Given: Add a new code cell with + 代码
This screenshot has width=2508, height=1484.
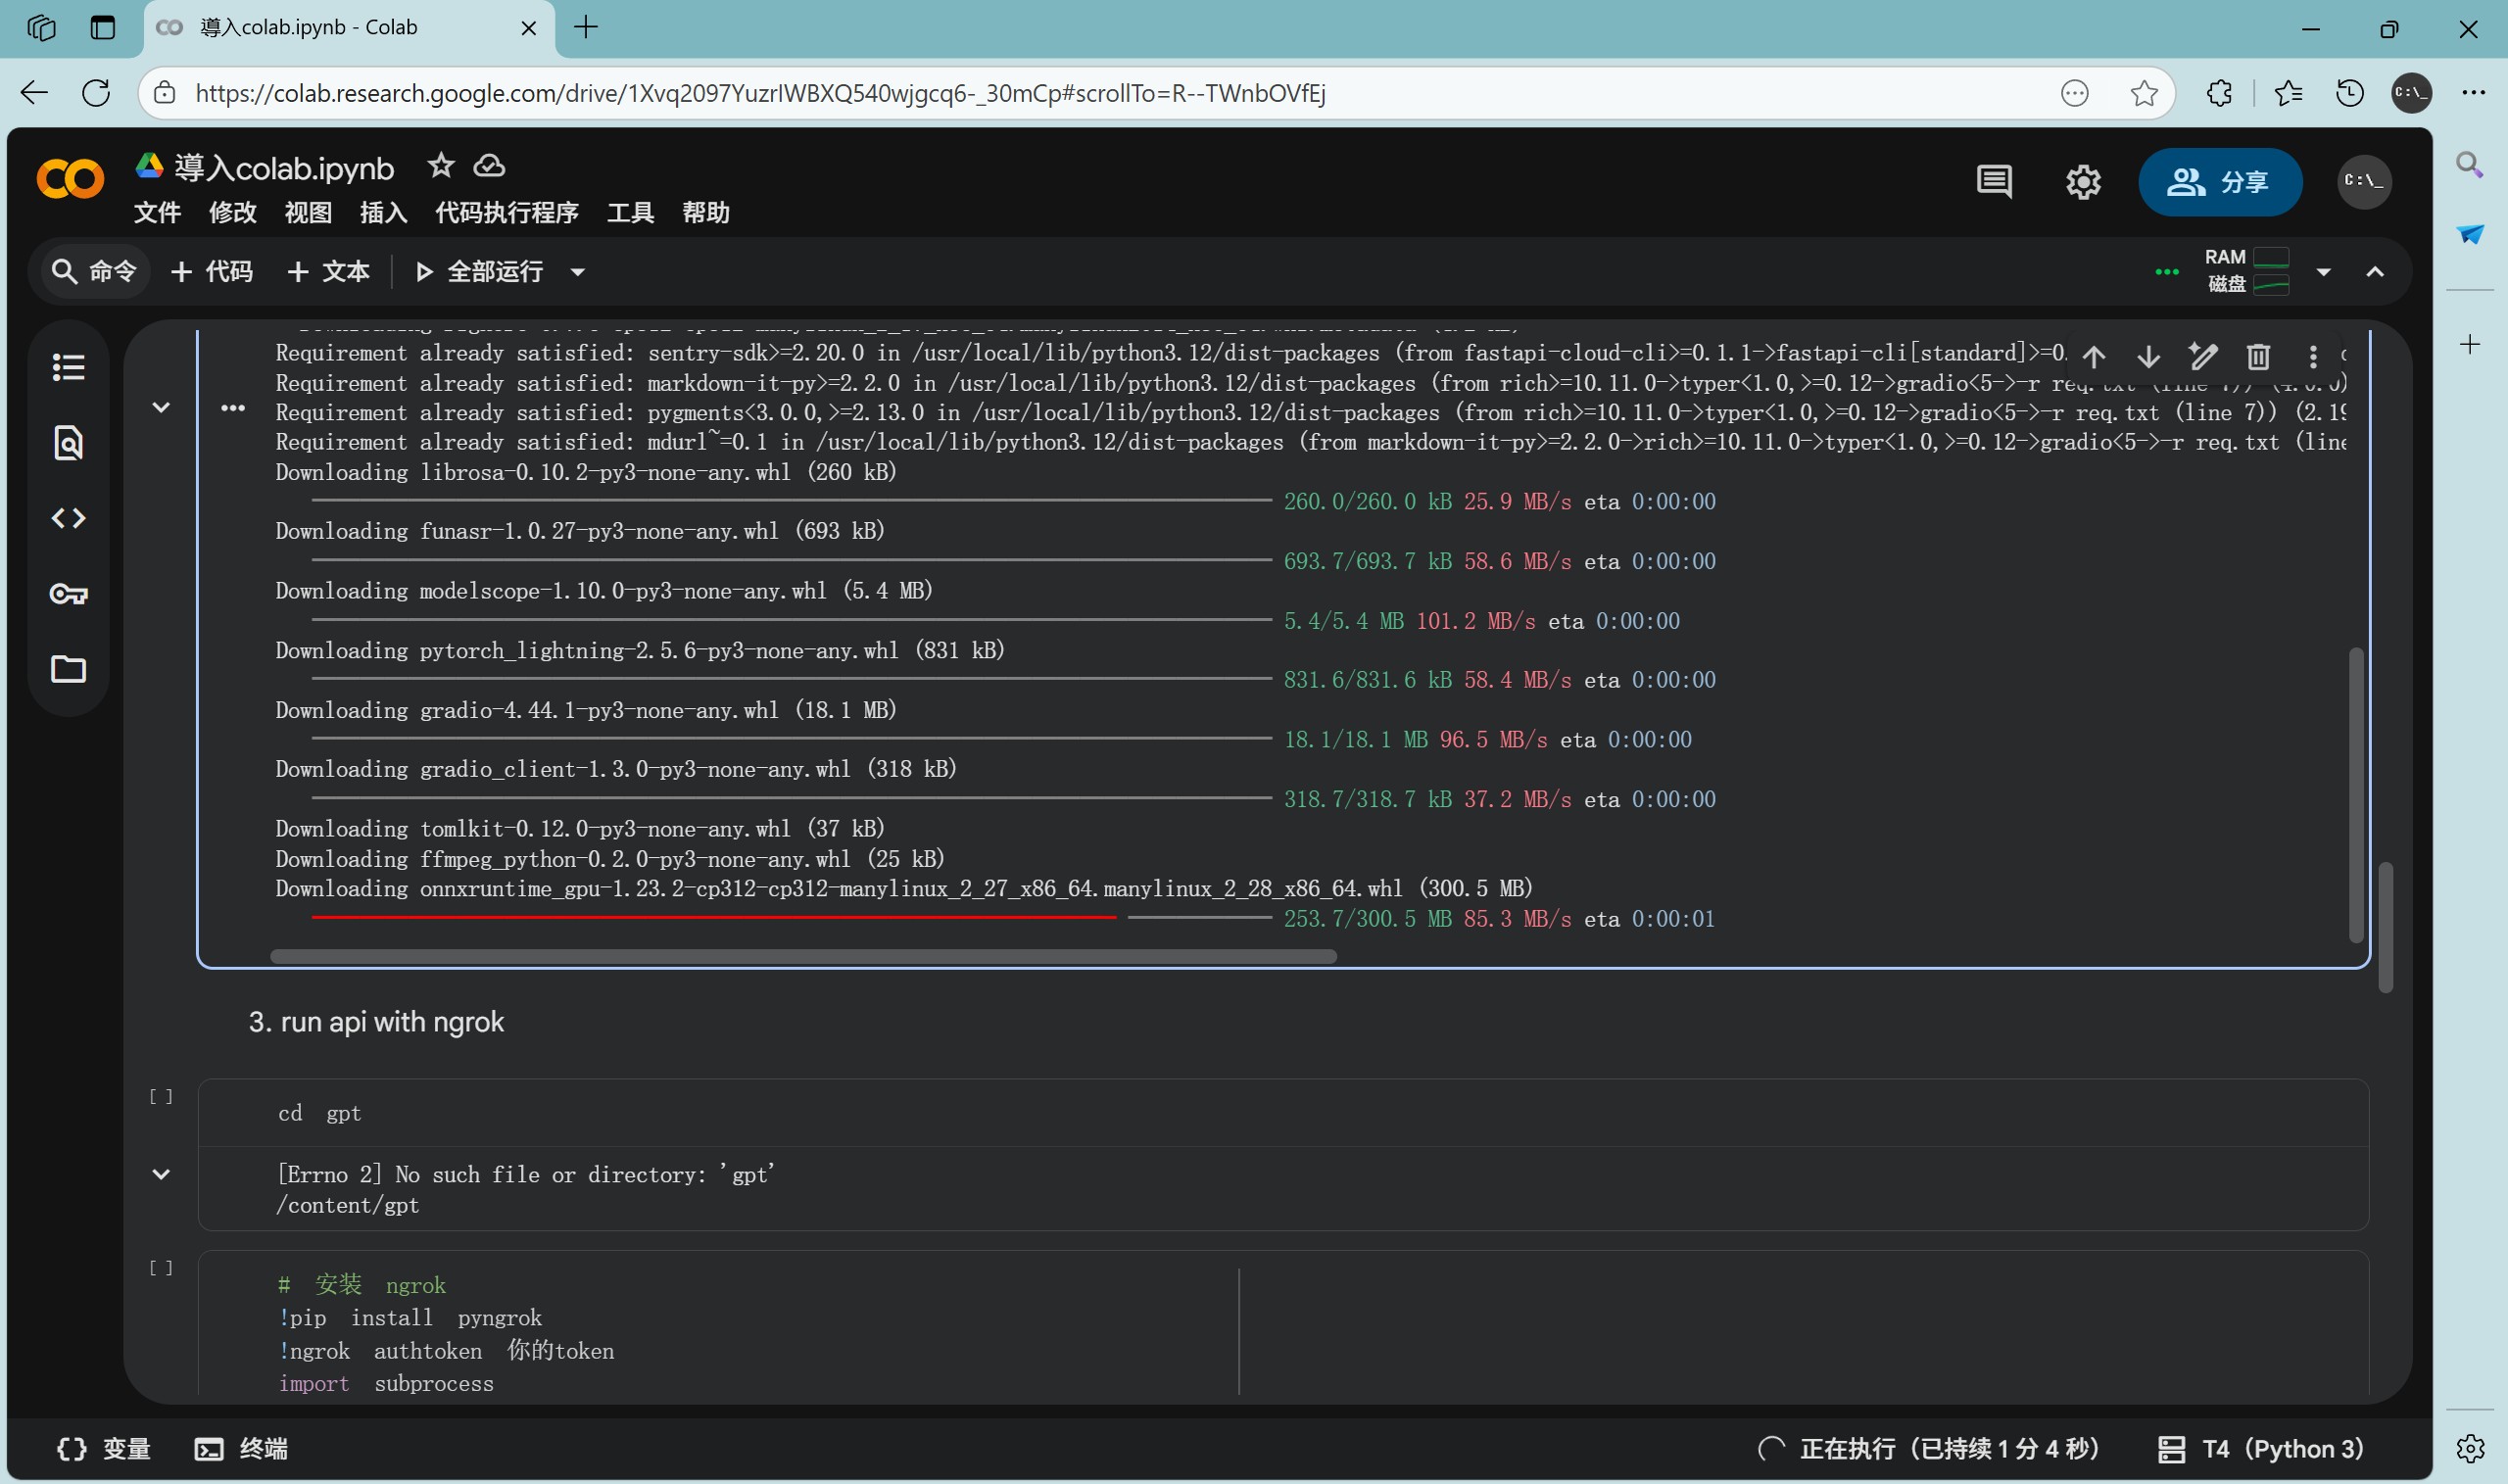Looking at the screenshot, I should (x=212, y=272).
